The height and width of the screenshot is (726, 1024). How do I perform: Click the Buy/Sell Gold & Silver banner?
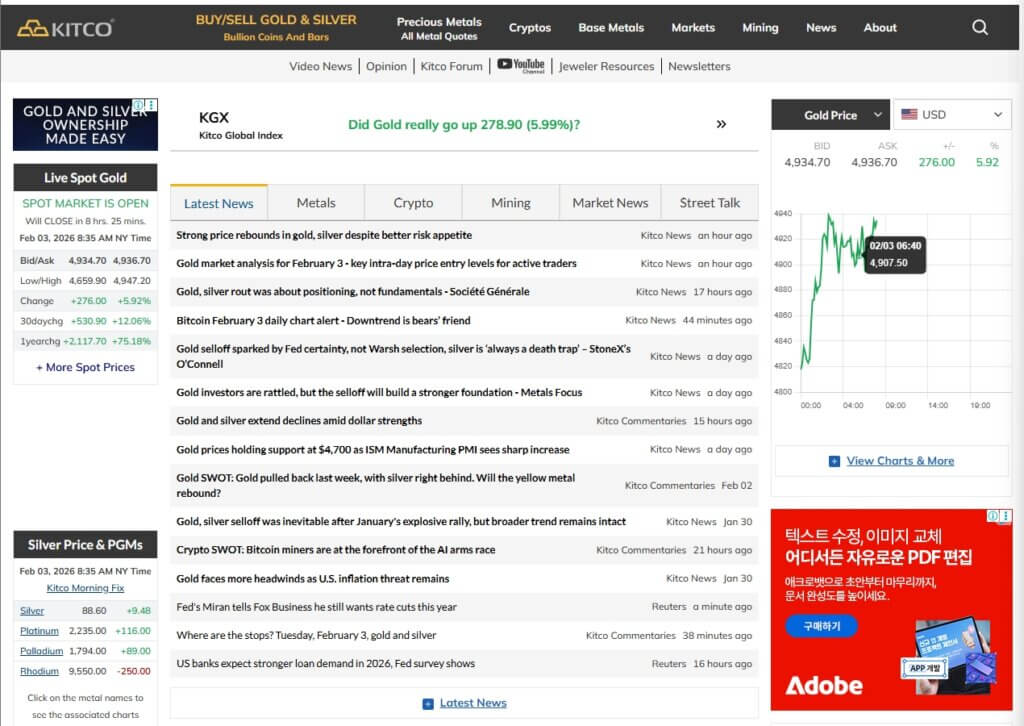pyautogui.click(x=276, y=28)
